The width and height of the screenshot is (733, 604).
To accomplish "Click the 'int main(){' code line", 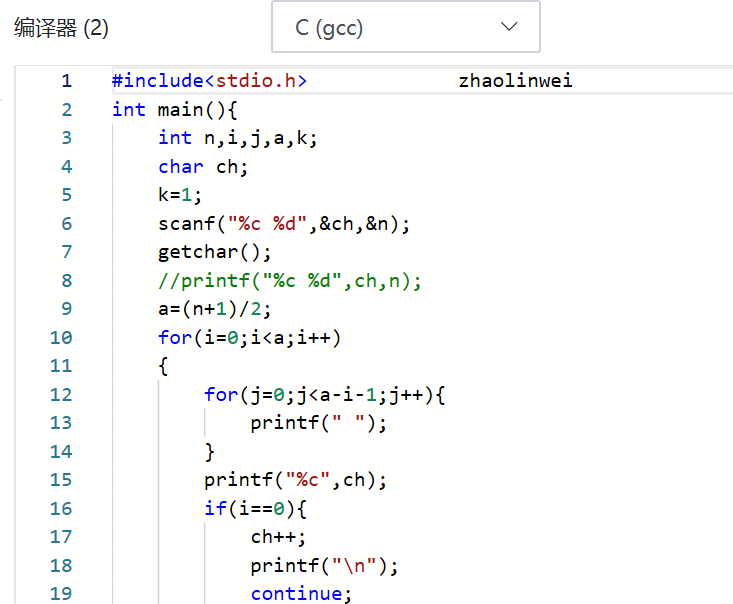I will pos(175,110).
